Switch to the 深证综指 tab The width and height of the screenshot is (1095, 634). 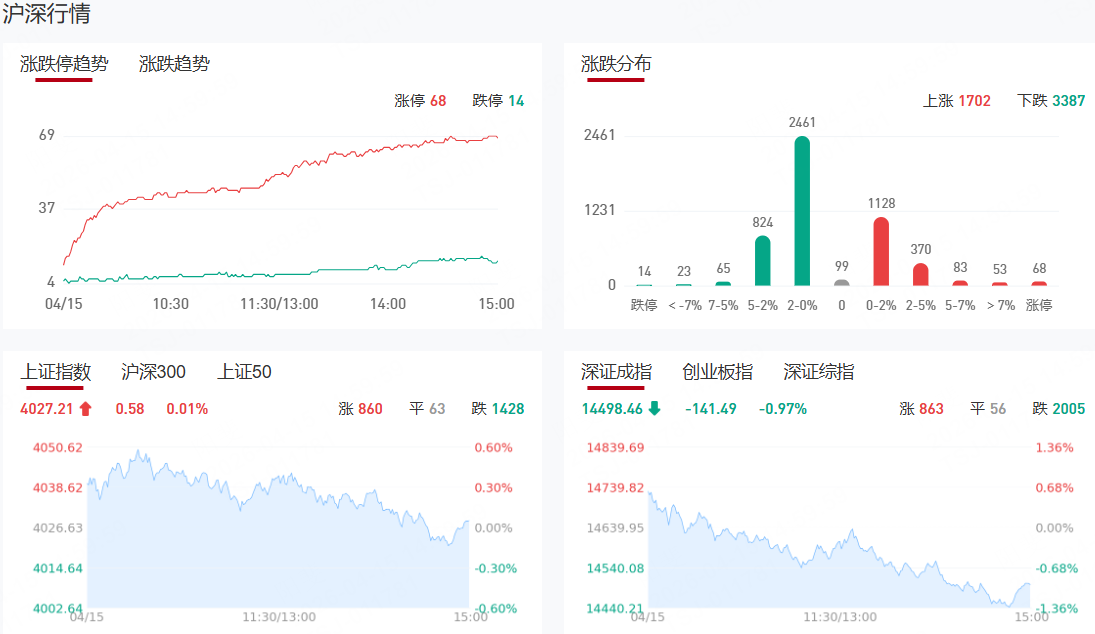[818, 372]
